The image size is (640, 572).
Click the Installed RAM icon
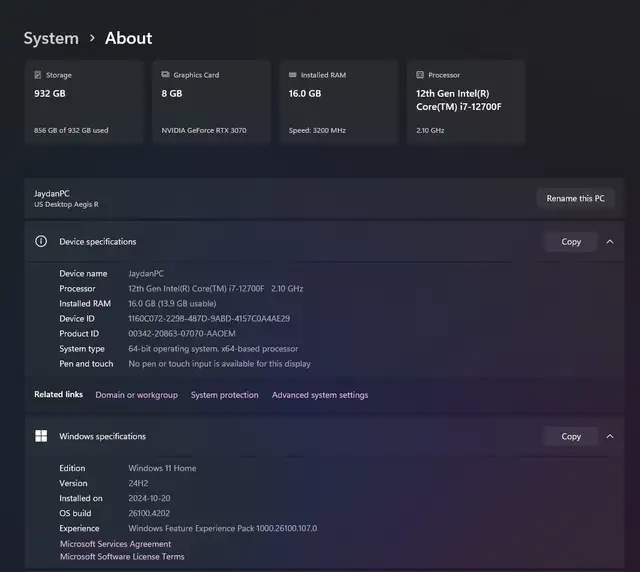[x=293, y=75]
